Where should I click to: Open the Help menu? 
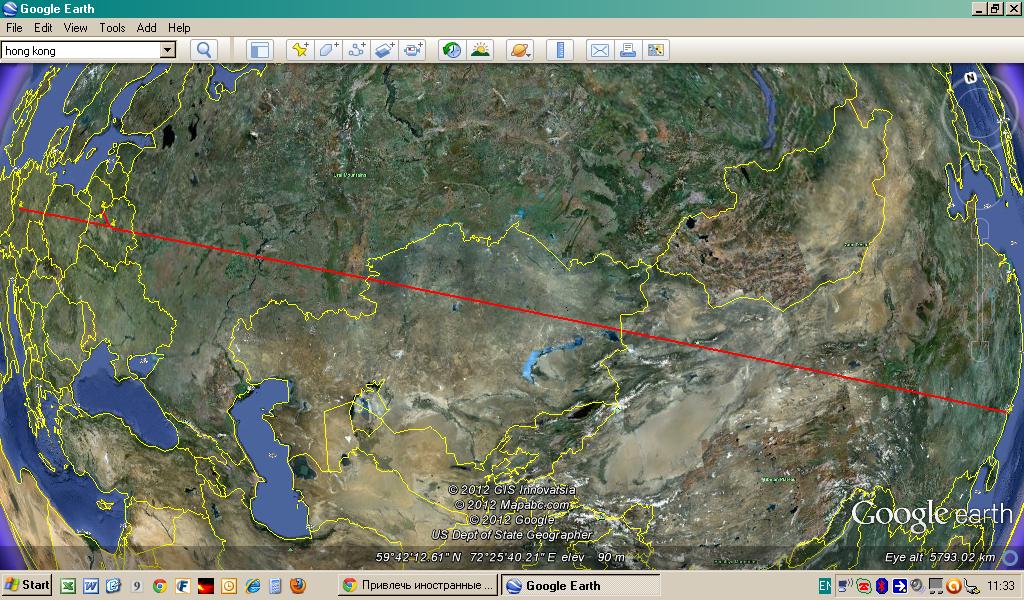tap(179, 27)
